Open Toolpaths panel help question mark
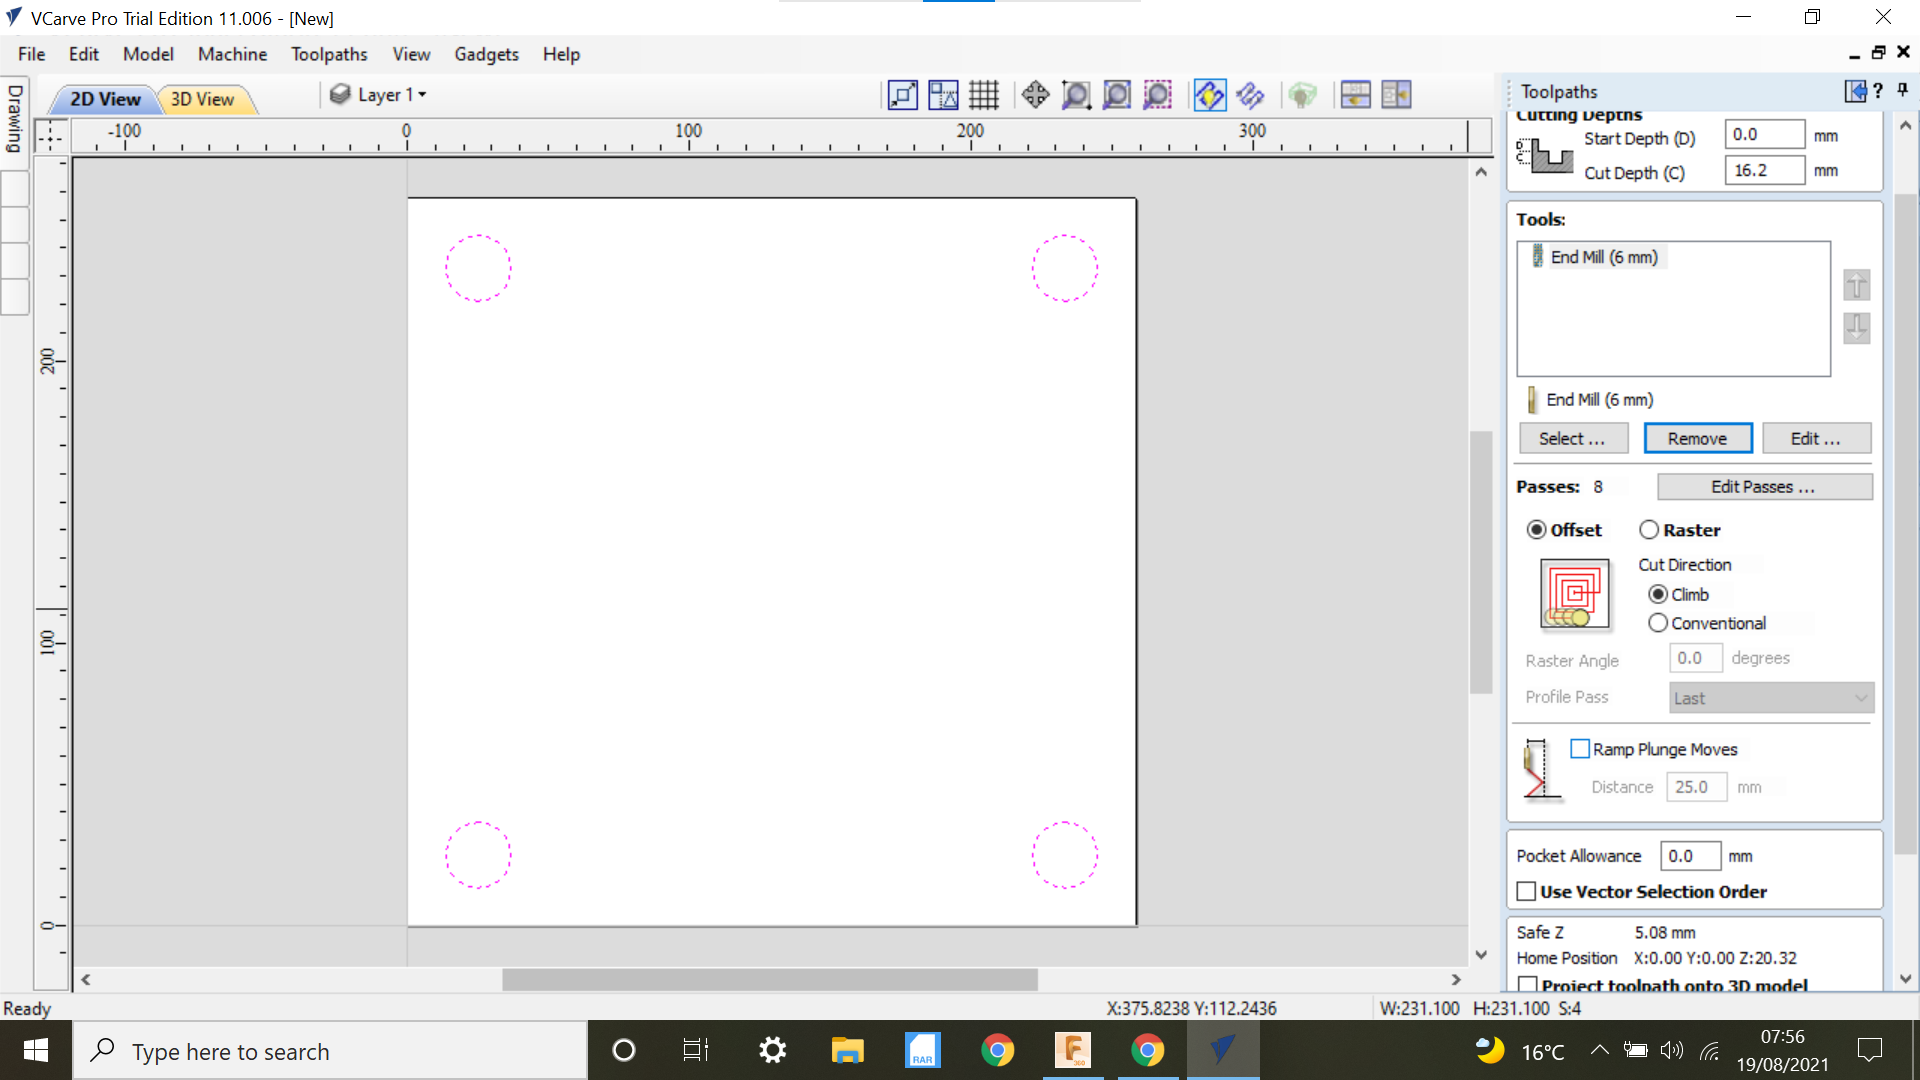This screenshot has width=1920, height=1080. click(1879, 91)
